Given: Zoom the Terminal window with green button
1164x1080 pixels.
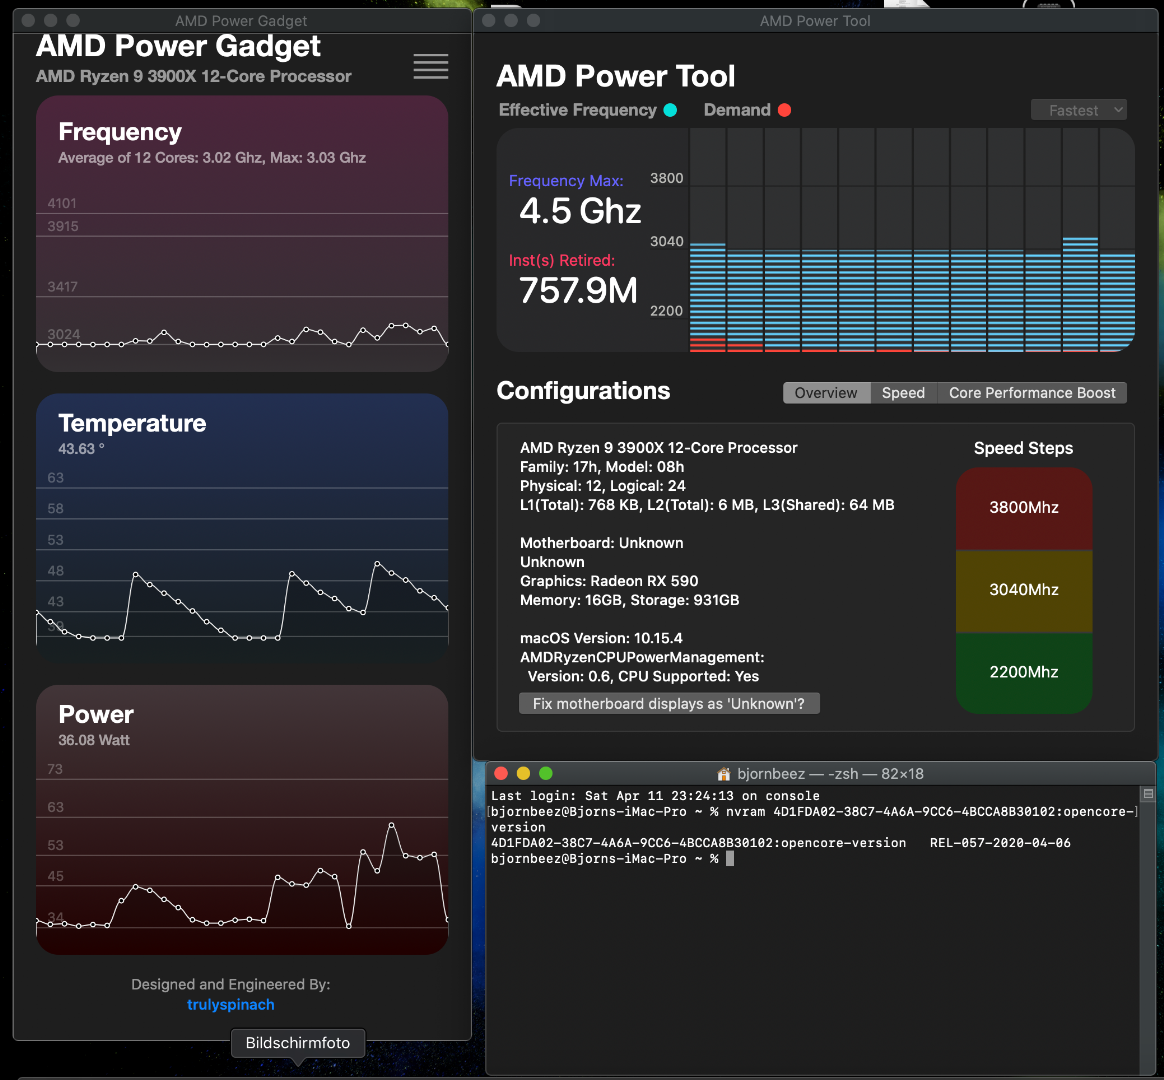Looking at the screenshot, I should click(546, 773).
